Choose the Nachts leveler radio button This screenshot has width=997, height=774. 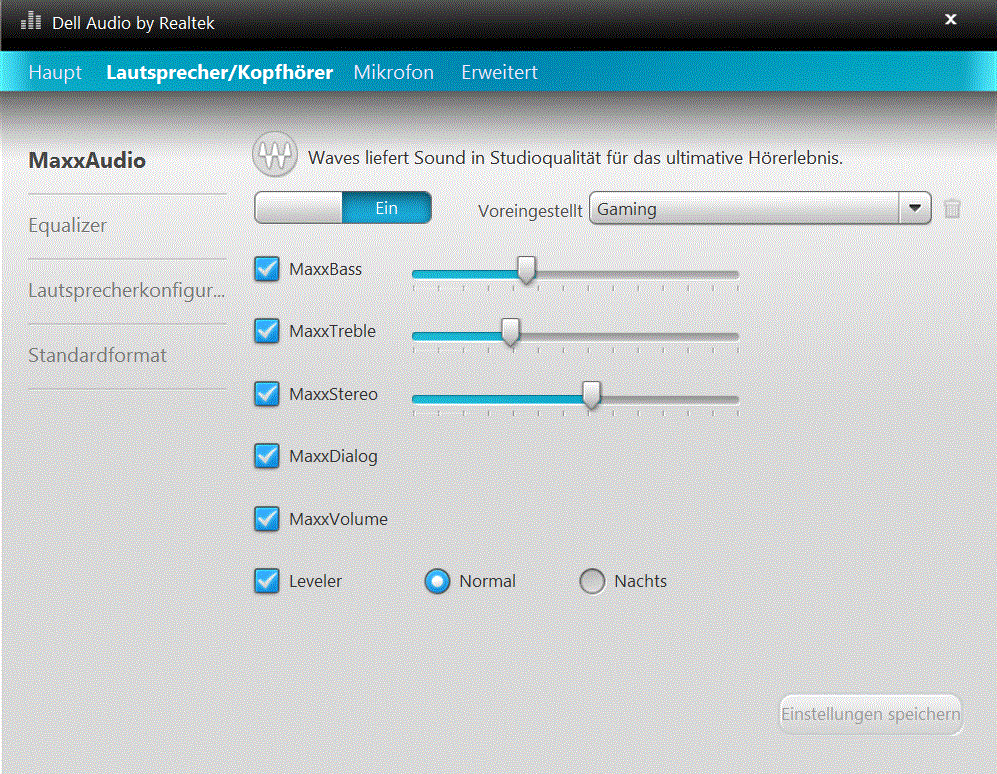point(592,581)
